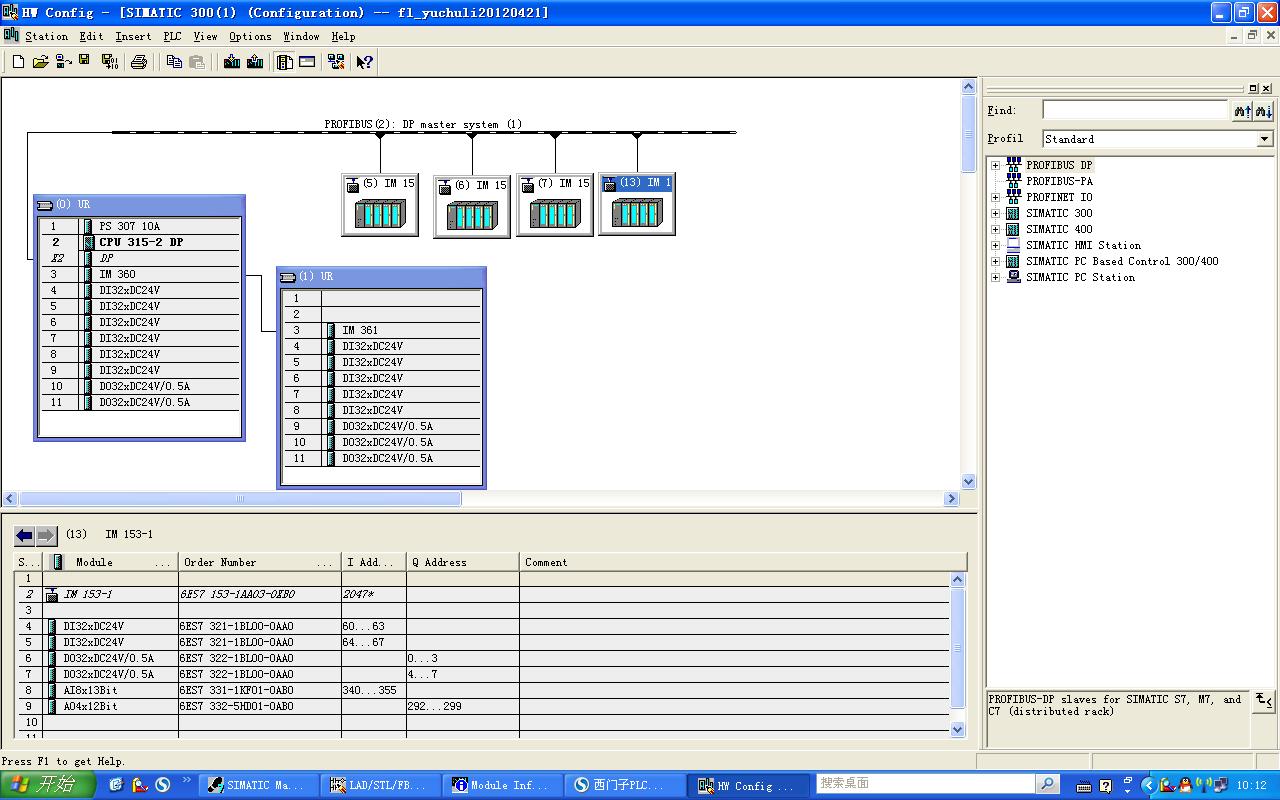Click the back arrow in detail pane
Viewport: 1280px width, 800px height.
[25, 535]
